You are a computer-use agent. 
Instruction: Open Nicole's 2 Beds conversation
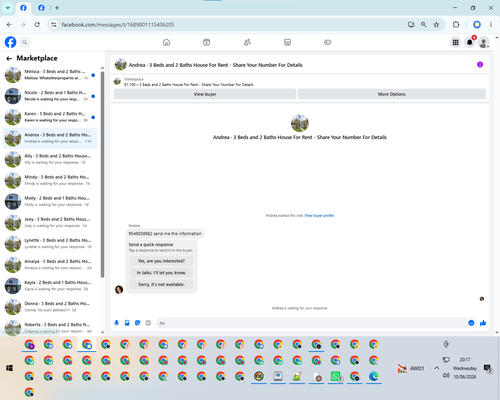[50, 96]
